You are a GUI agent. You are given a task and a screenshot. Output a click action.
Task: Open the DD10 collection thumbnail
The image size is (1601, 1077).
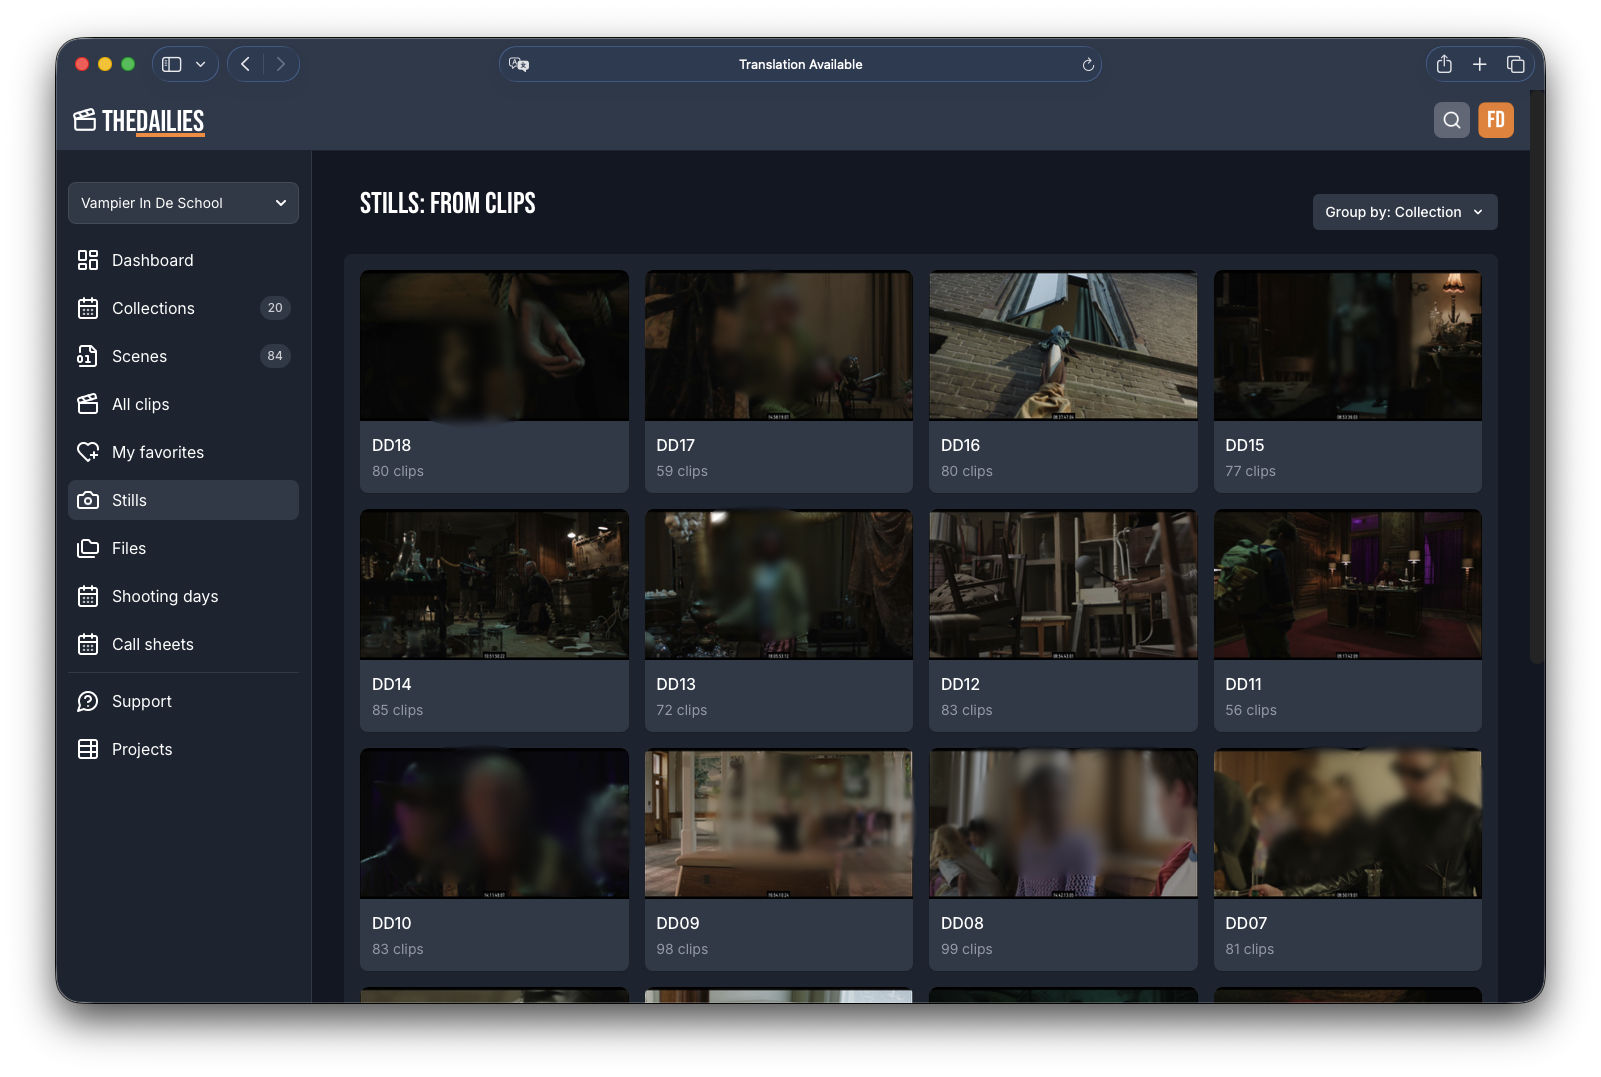pyautogui.click(x=494, y=823)
